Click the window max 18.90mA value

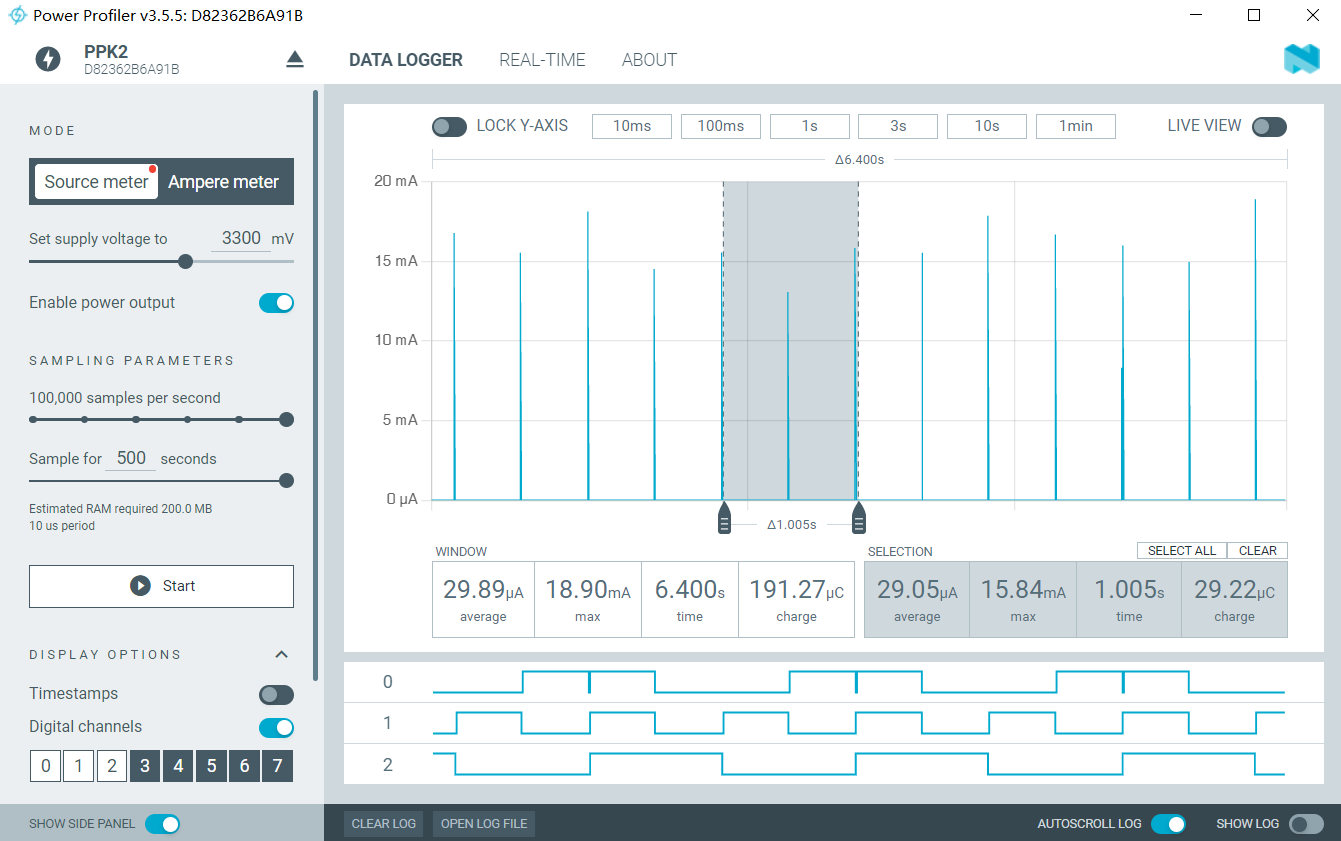click(x=588, y=590)
